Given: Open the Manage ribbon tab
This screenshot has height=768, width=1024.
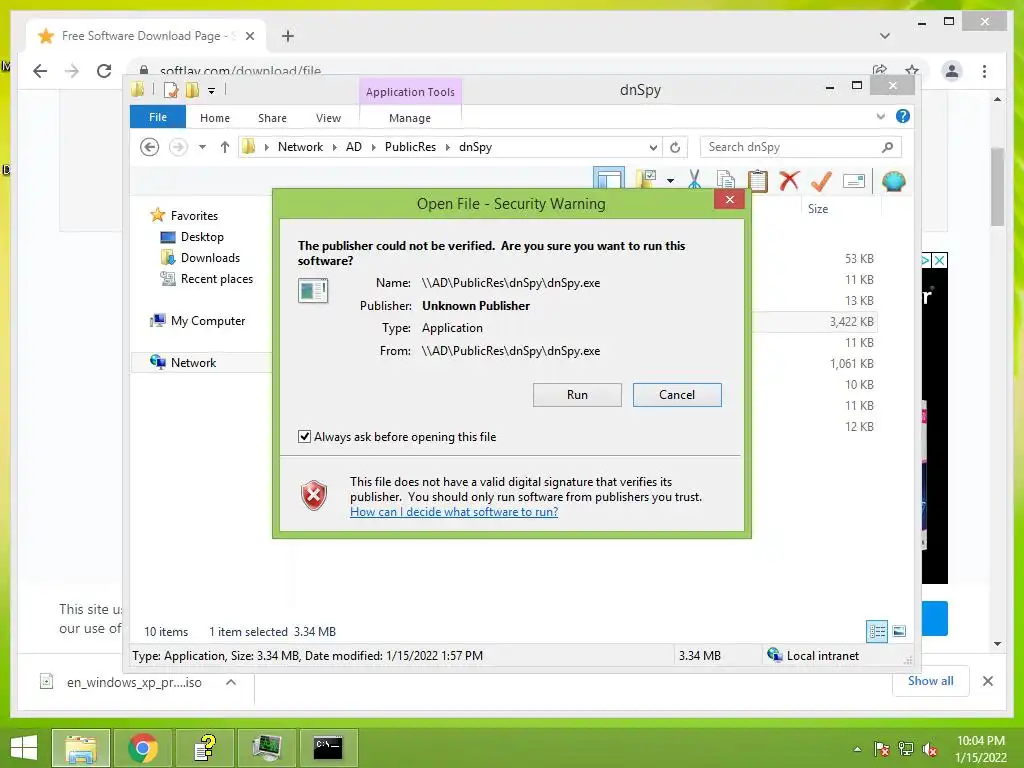Looking at the screenshot, I should (x=410, y=118).
